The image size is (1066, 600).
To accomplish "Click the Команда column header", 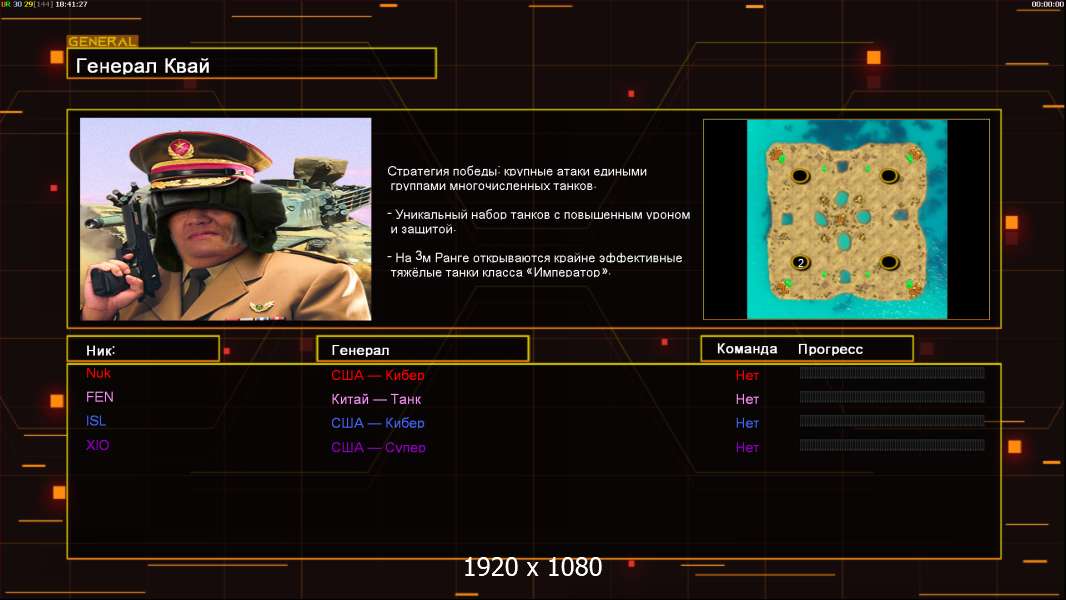I will tap(747, 349).
